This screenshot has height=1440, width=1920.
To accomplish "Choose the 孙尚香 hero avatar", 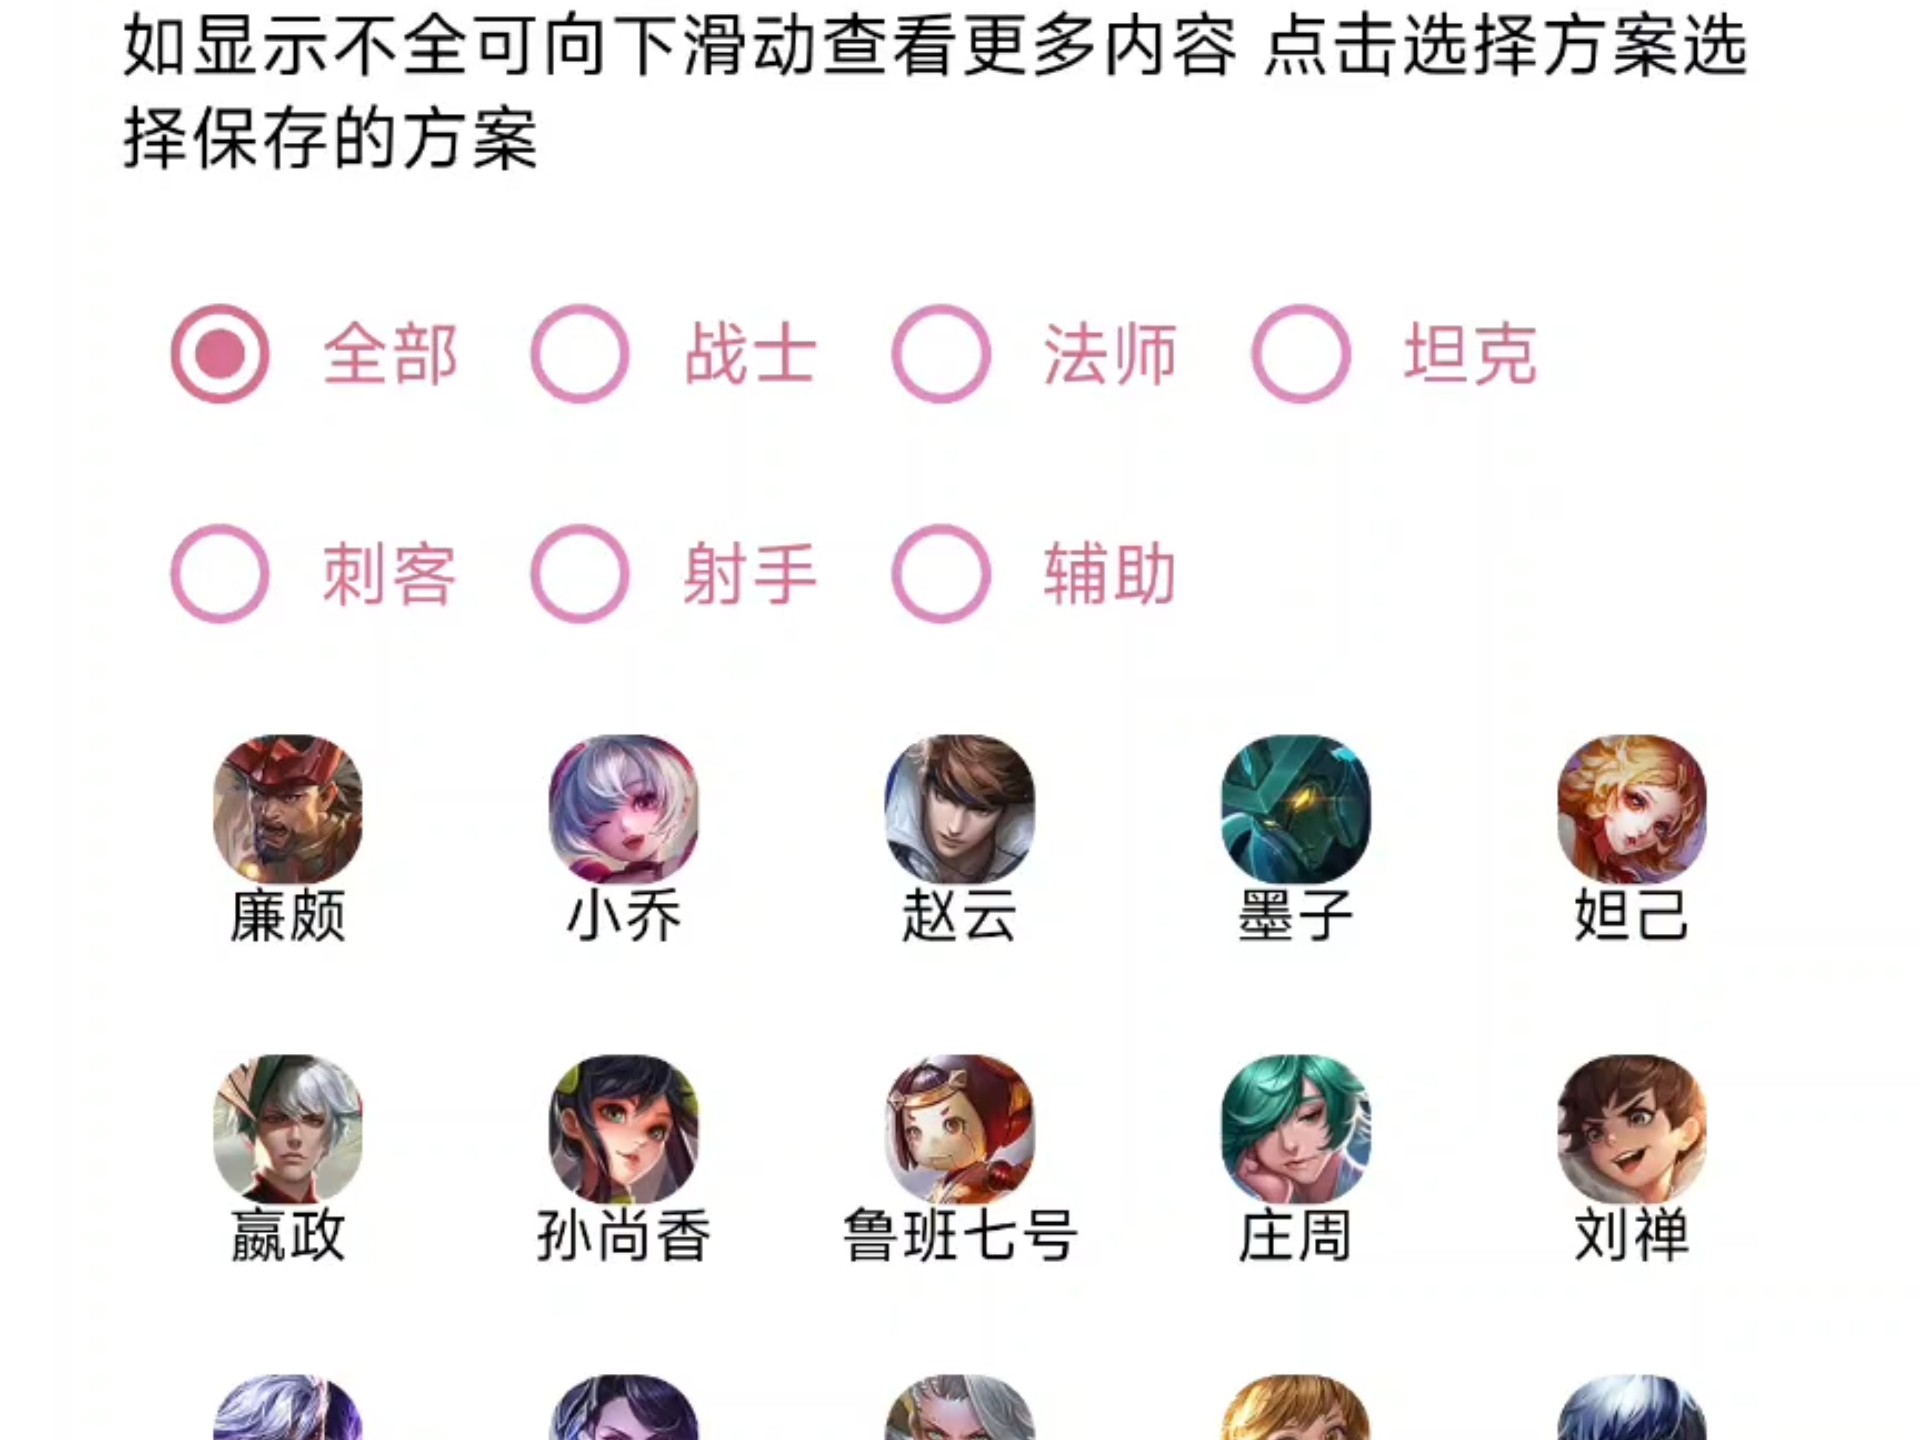I will click(624, 1129).
